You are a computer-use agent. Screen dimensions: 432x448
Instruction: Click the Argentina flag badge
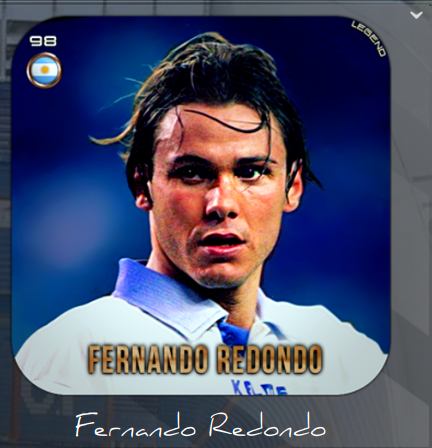point(44,70)
